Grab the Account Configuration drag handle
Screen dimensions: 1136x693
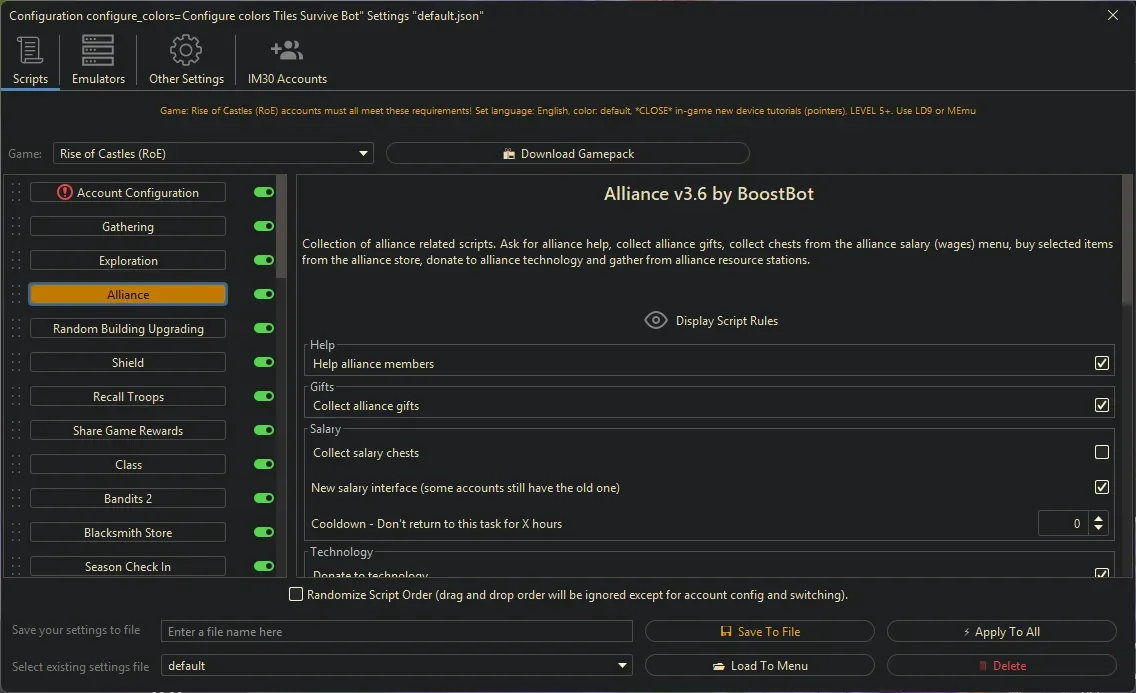[x=16, y=193]
